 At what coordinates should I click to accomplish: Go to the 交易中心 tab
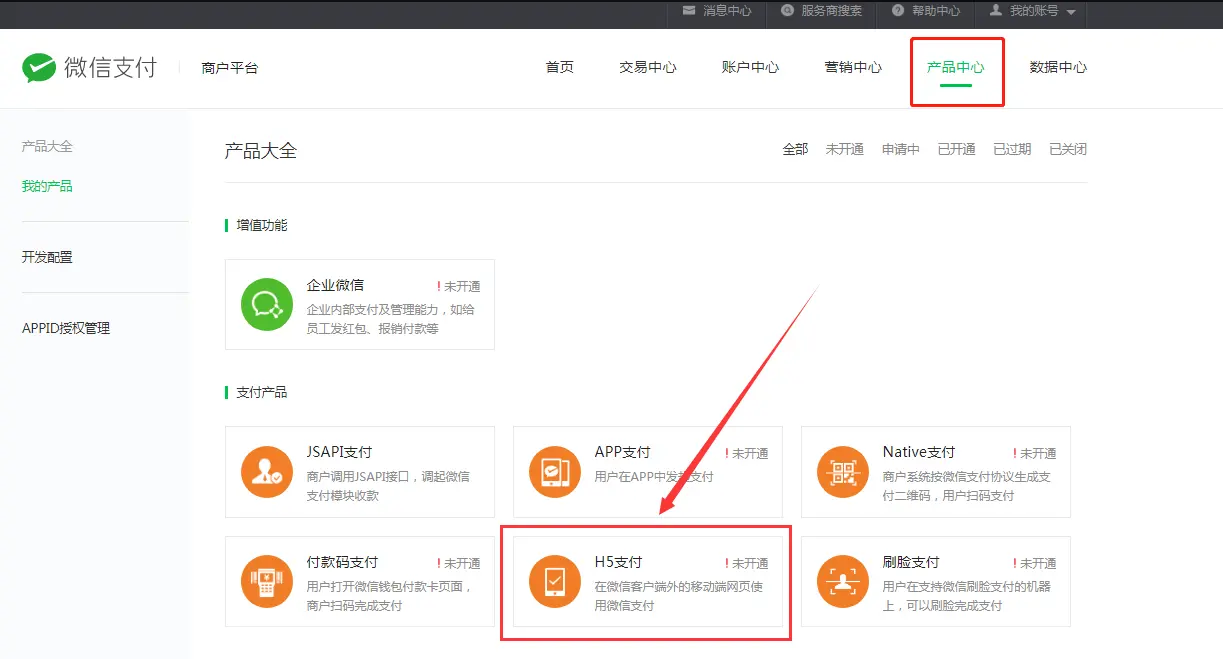[x=647, y=68]
